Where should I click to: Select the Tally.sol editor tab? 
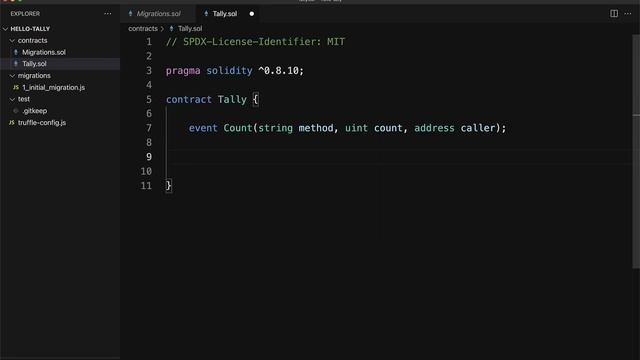click(229, 14)
